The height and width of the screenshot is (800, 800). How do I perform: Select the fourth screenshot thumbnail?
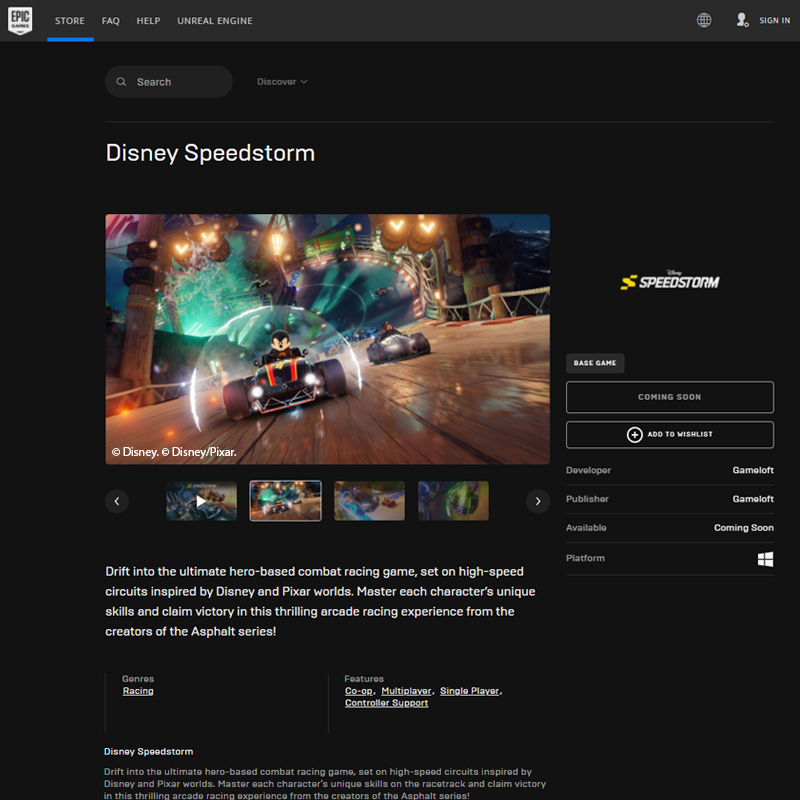click(454, 501)
